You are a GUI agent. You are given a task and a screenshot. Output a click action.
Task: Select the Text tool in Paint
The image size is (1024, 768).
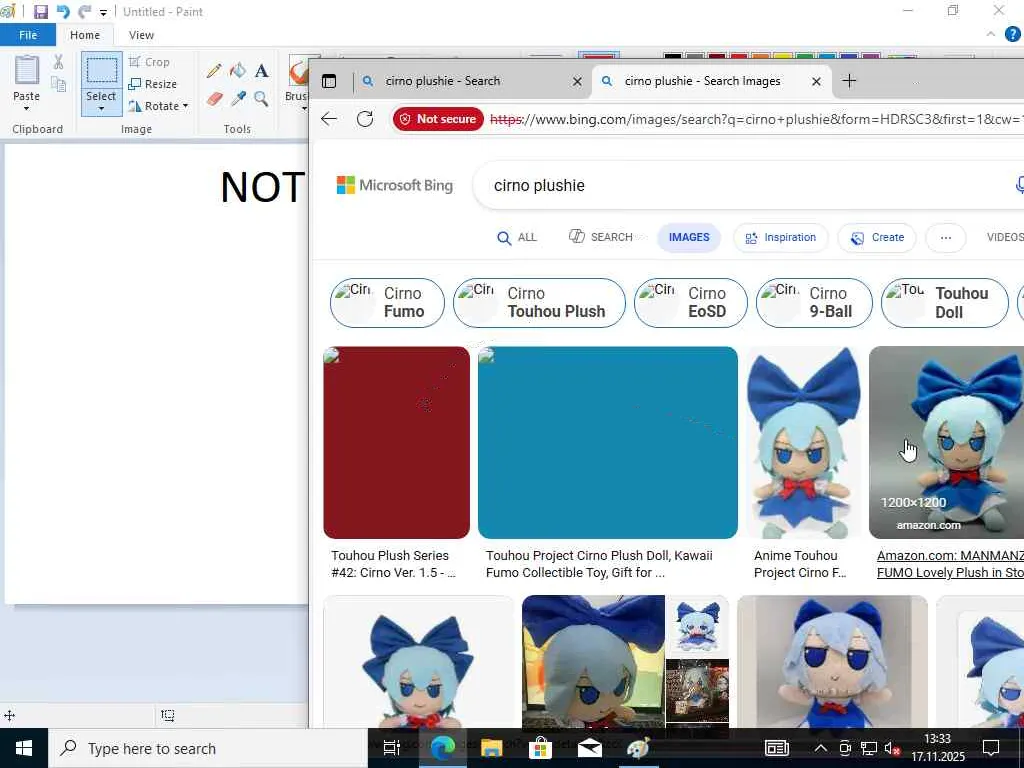pos(262,71)
